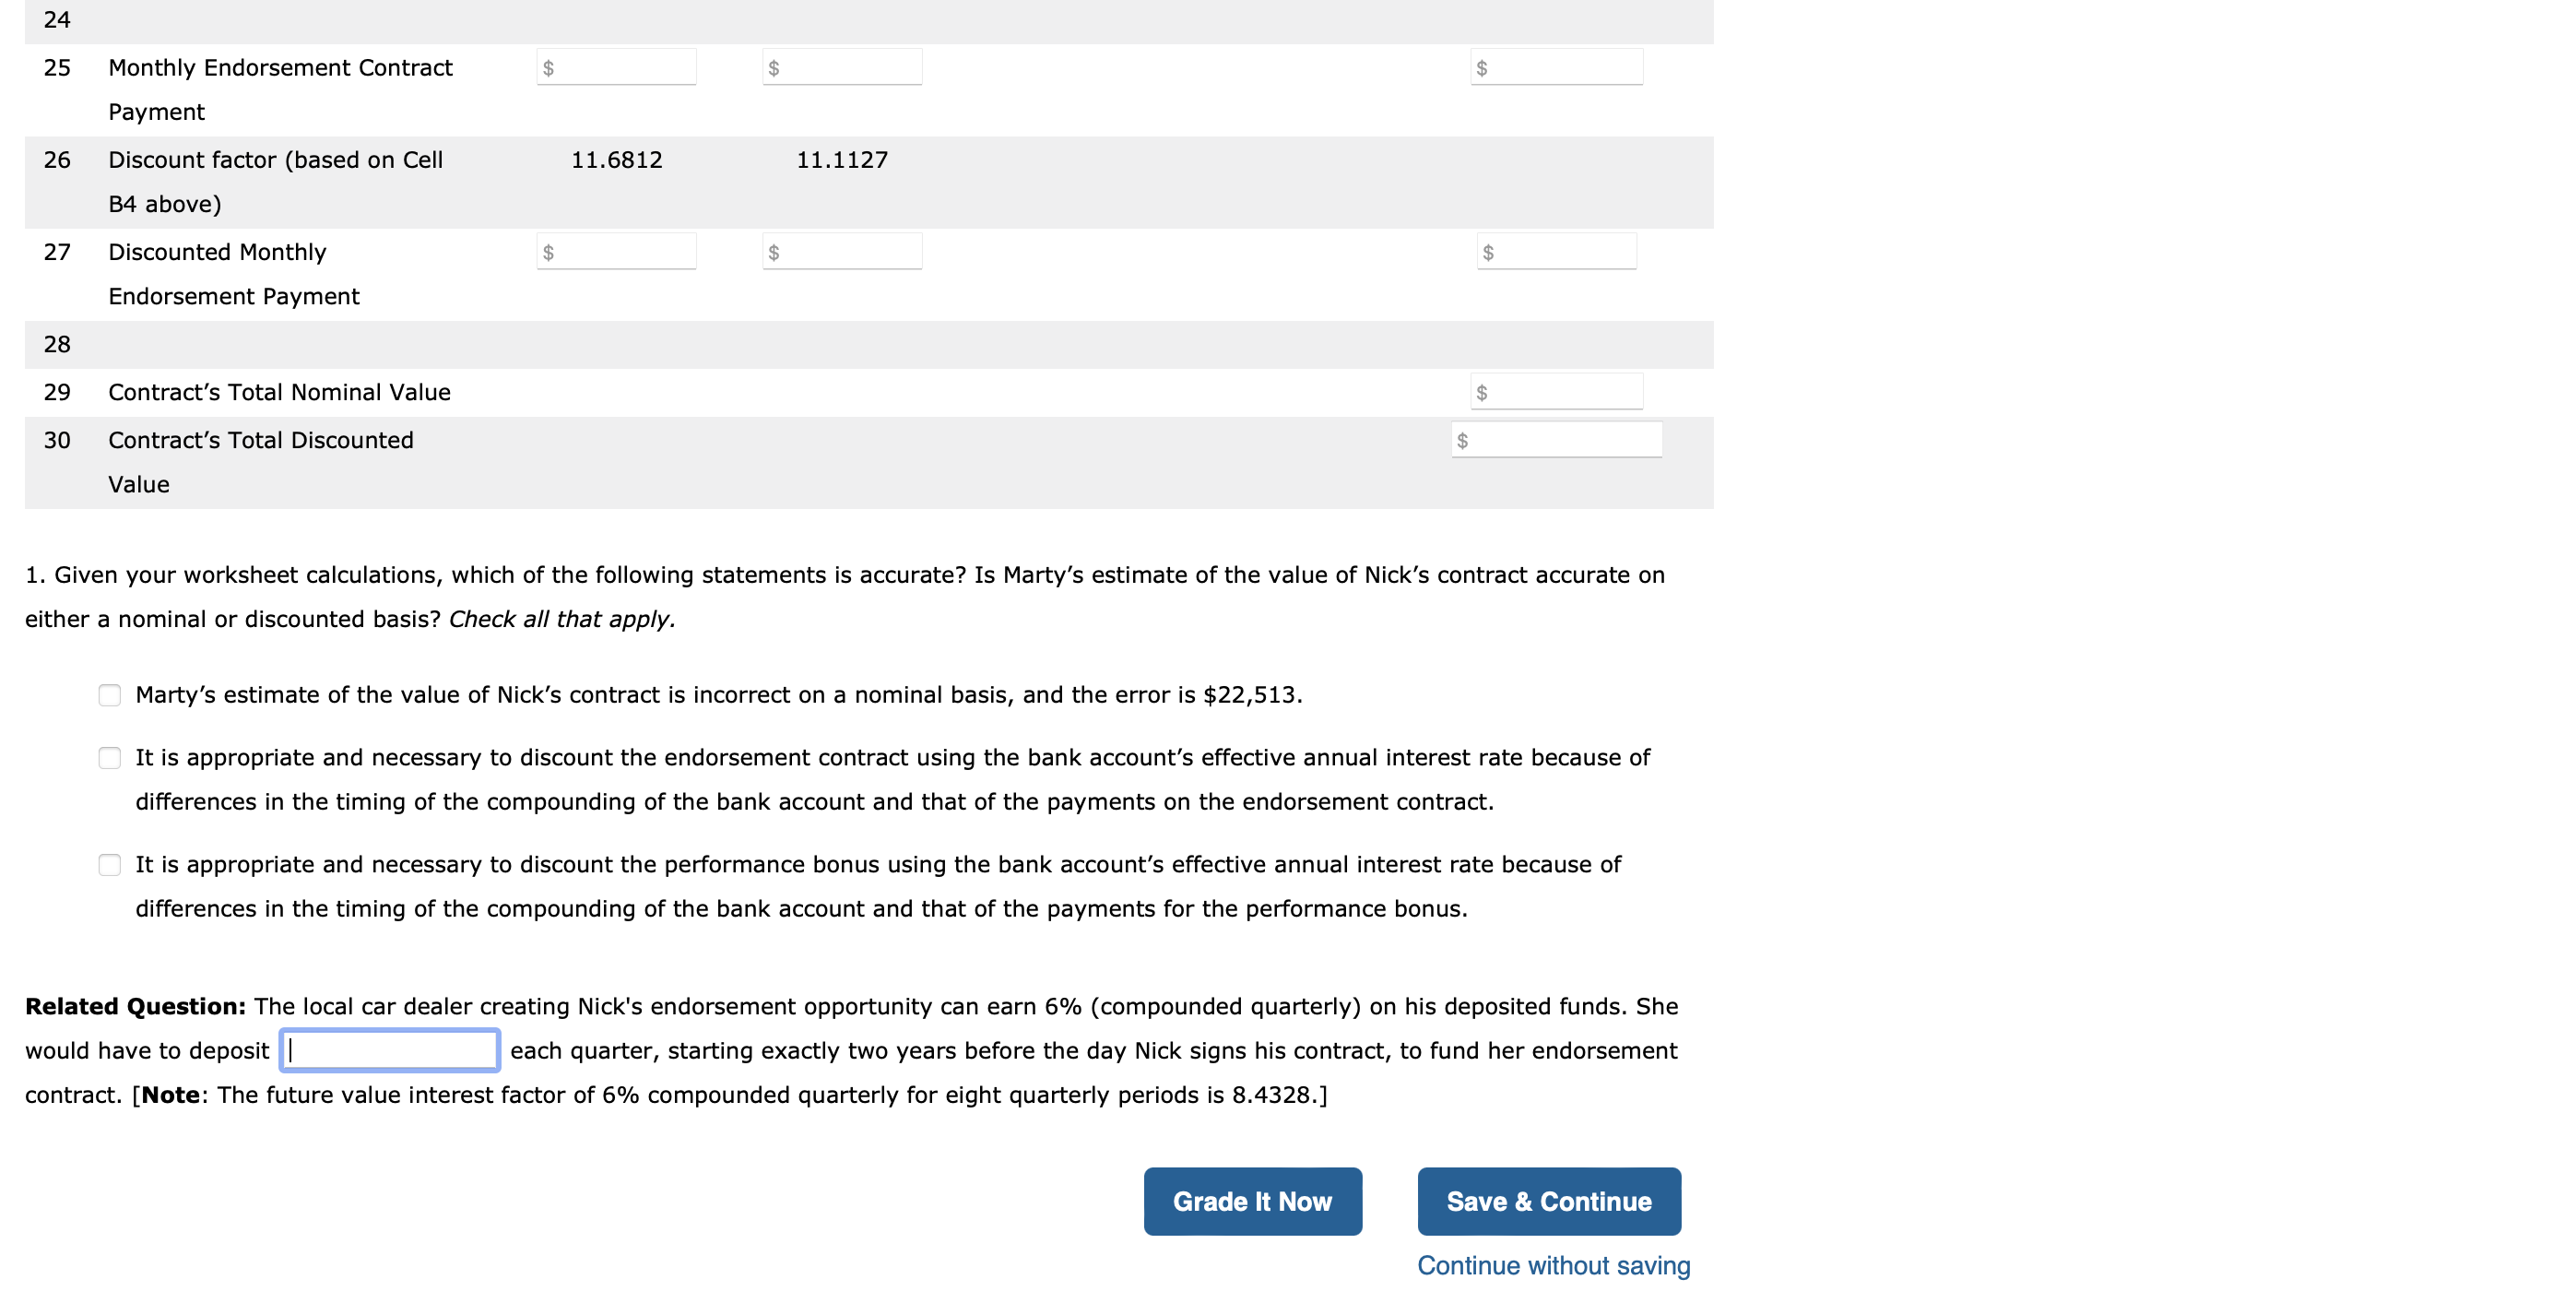Viewport: 2576px width, 1303px height.
Task: Check the statement about the $22,513 nominal error
Action: (109, 695)
